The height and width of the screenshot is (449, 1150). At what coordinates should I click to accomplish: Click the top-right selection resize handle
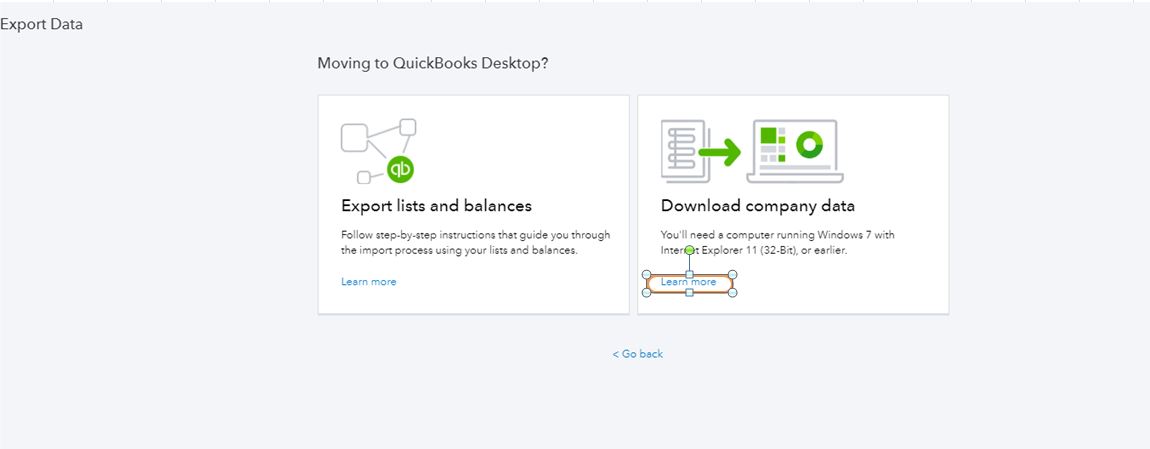733,274
